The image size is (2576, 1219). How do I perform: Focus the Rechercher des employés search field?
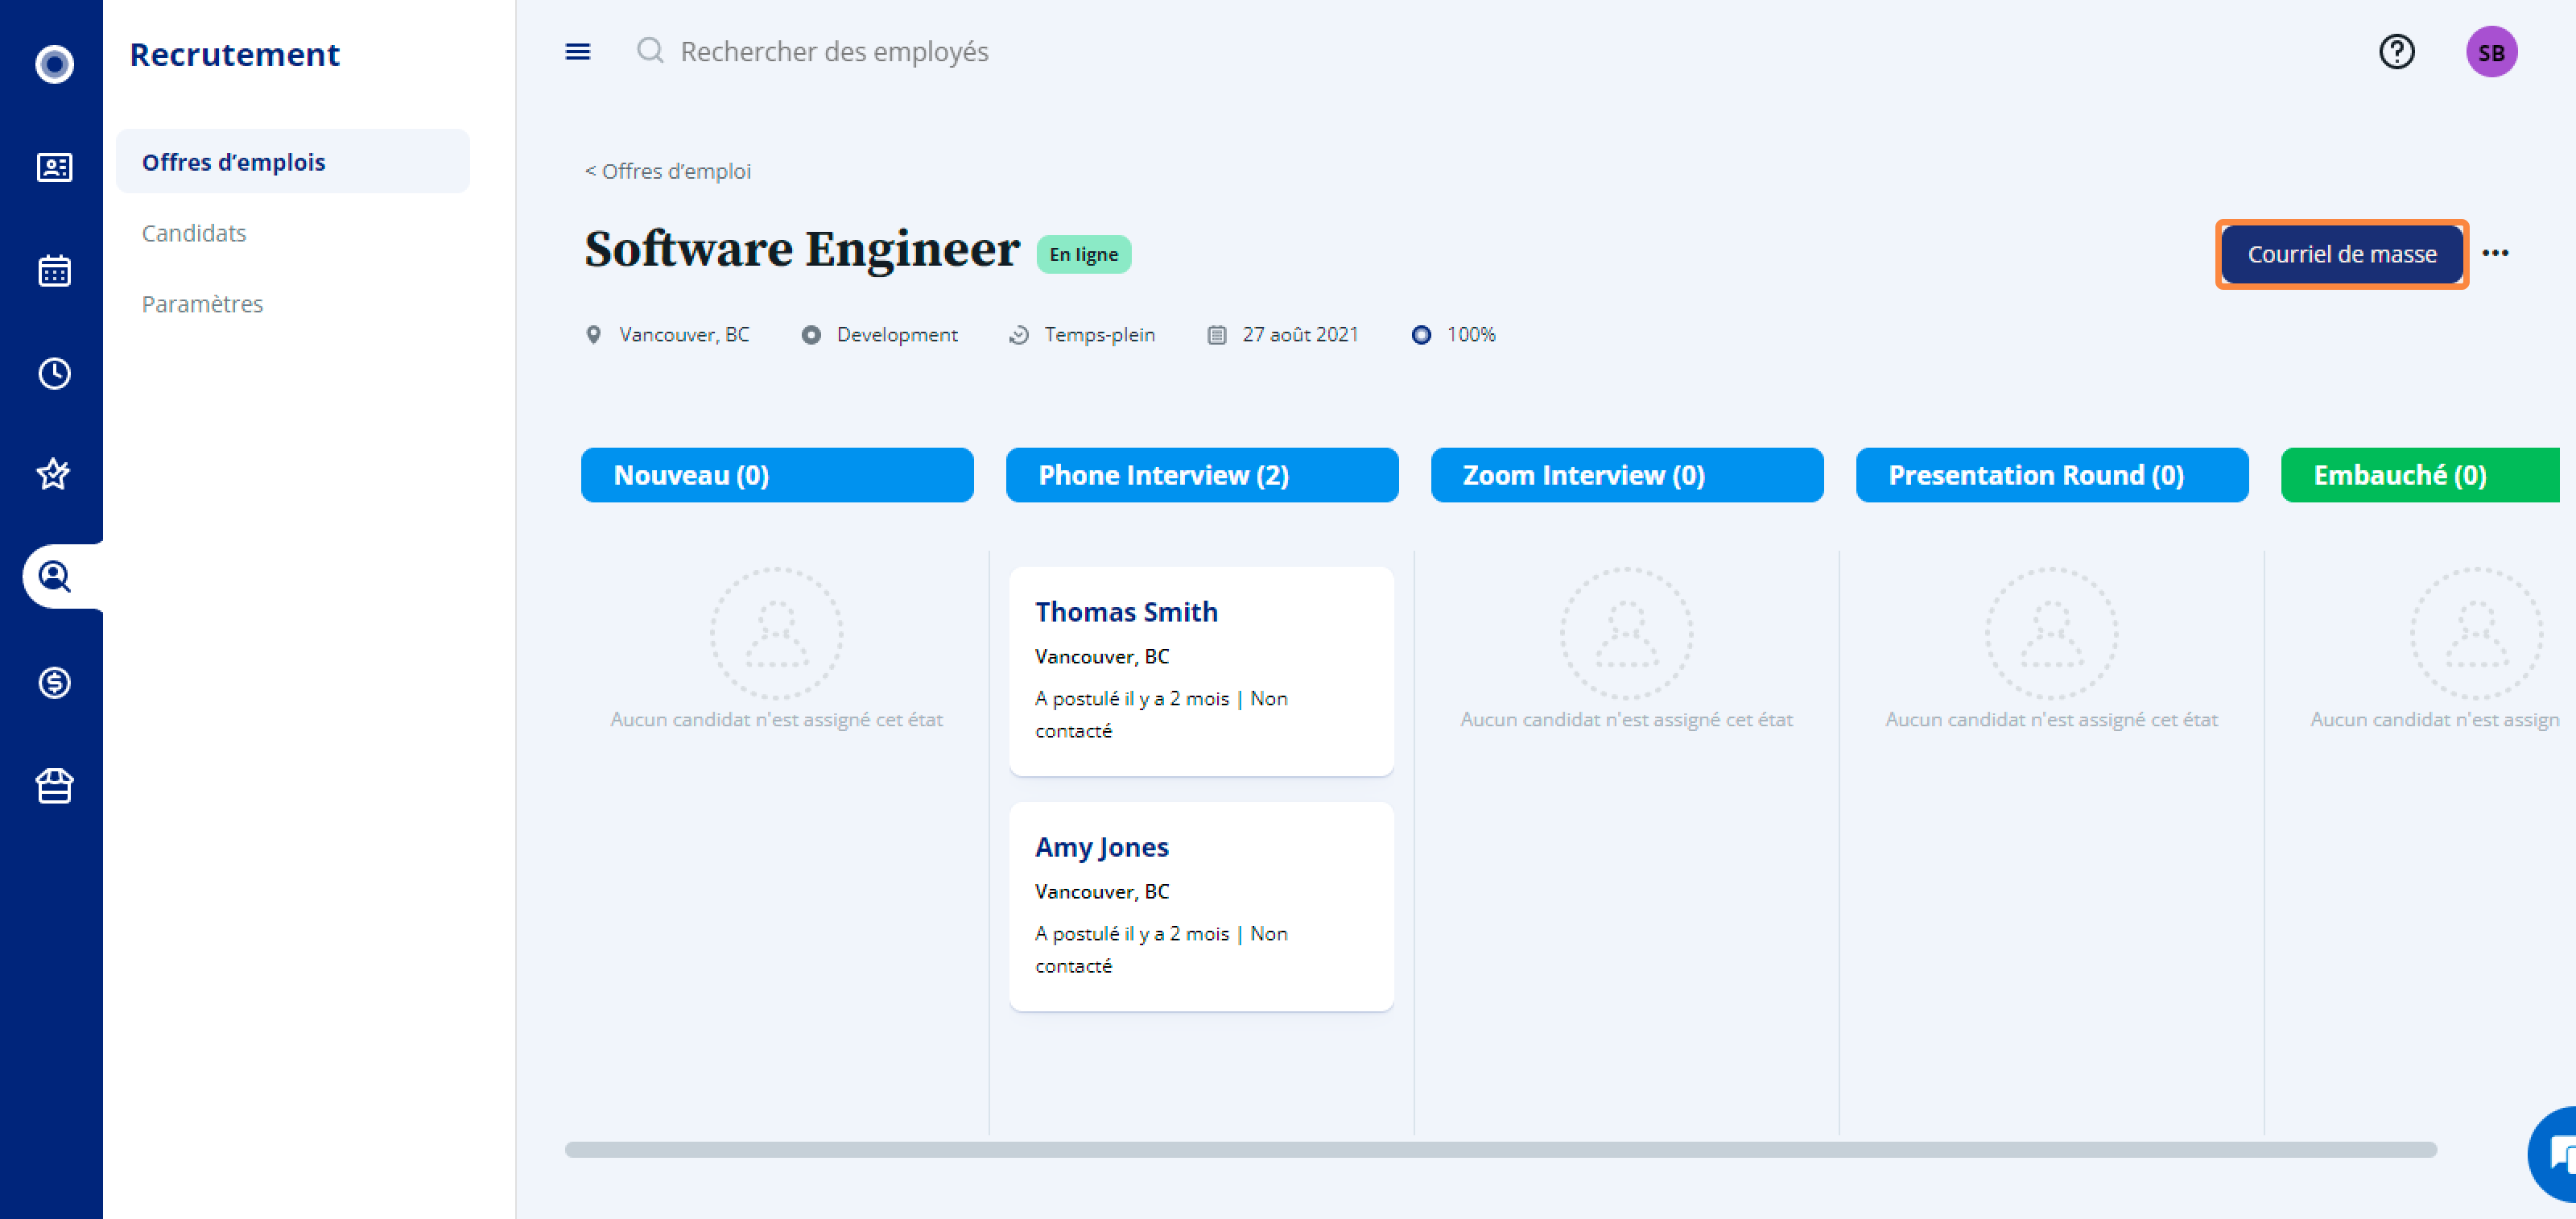(x=834, y=51)
